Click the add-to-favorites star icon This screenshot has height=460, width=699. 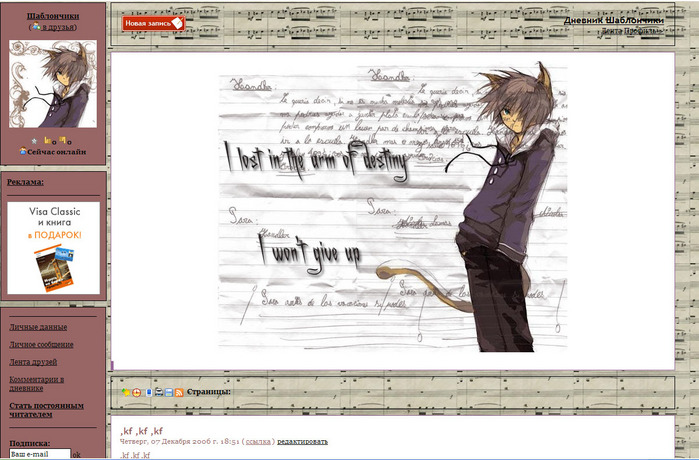pos(126,392)
